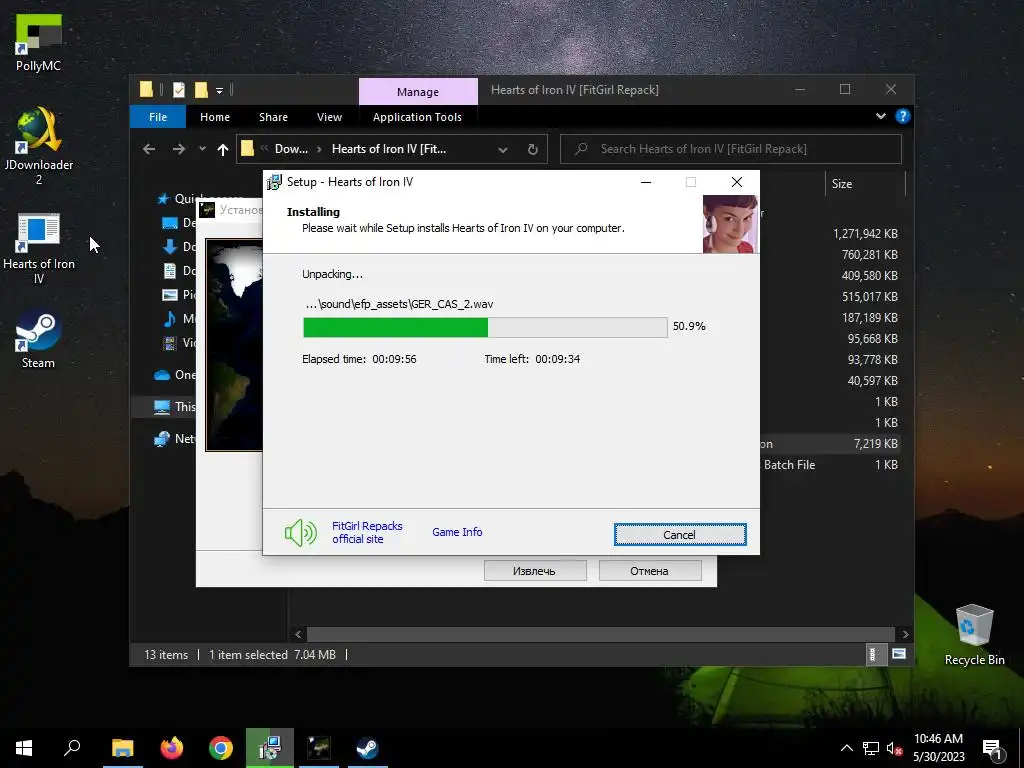Select the Manage contextual tab
The height and width of the screenshot is (768, 1024).
[x=418, y=92]
